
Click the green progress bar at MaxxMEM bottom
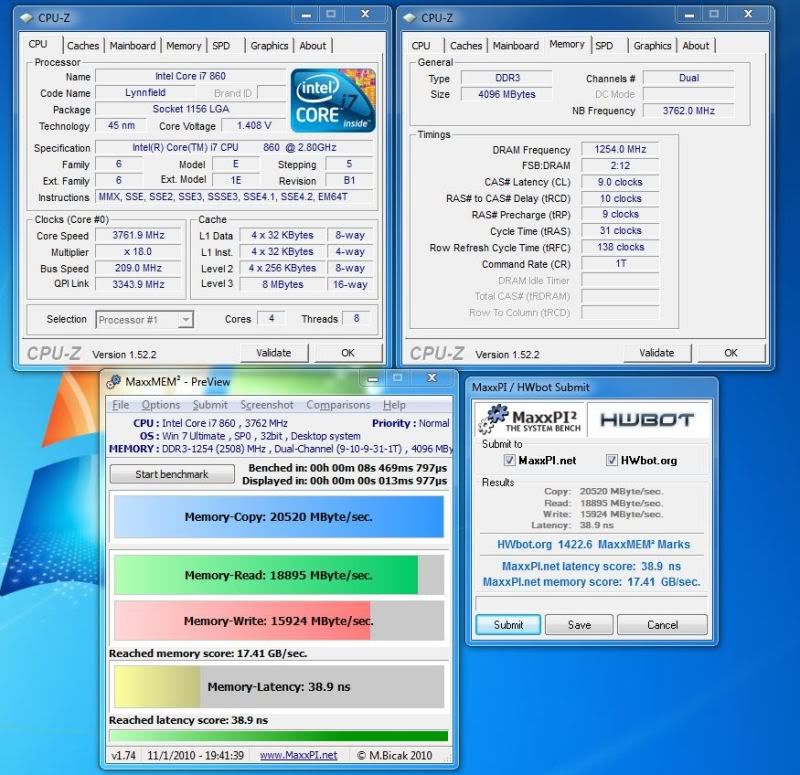click(279, 736)
